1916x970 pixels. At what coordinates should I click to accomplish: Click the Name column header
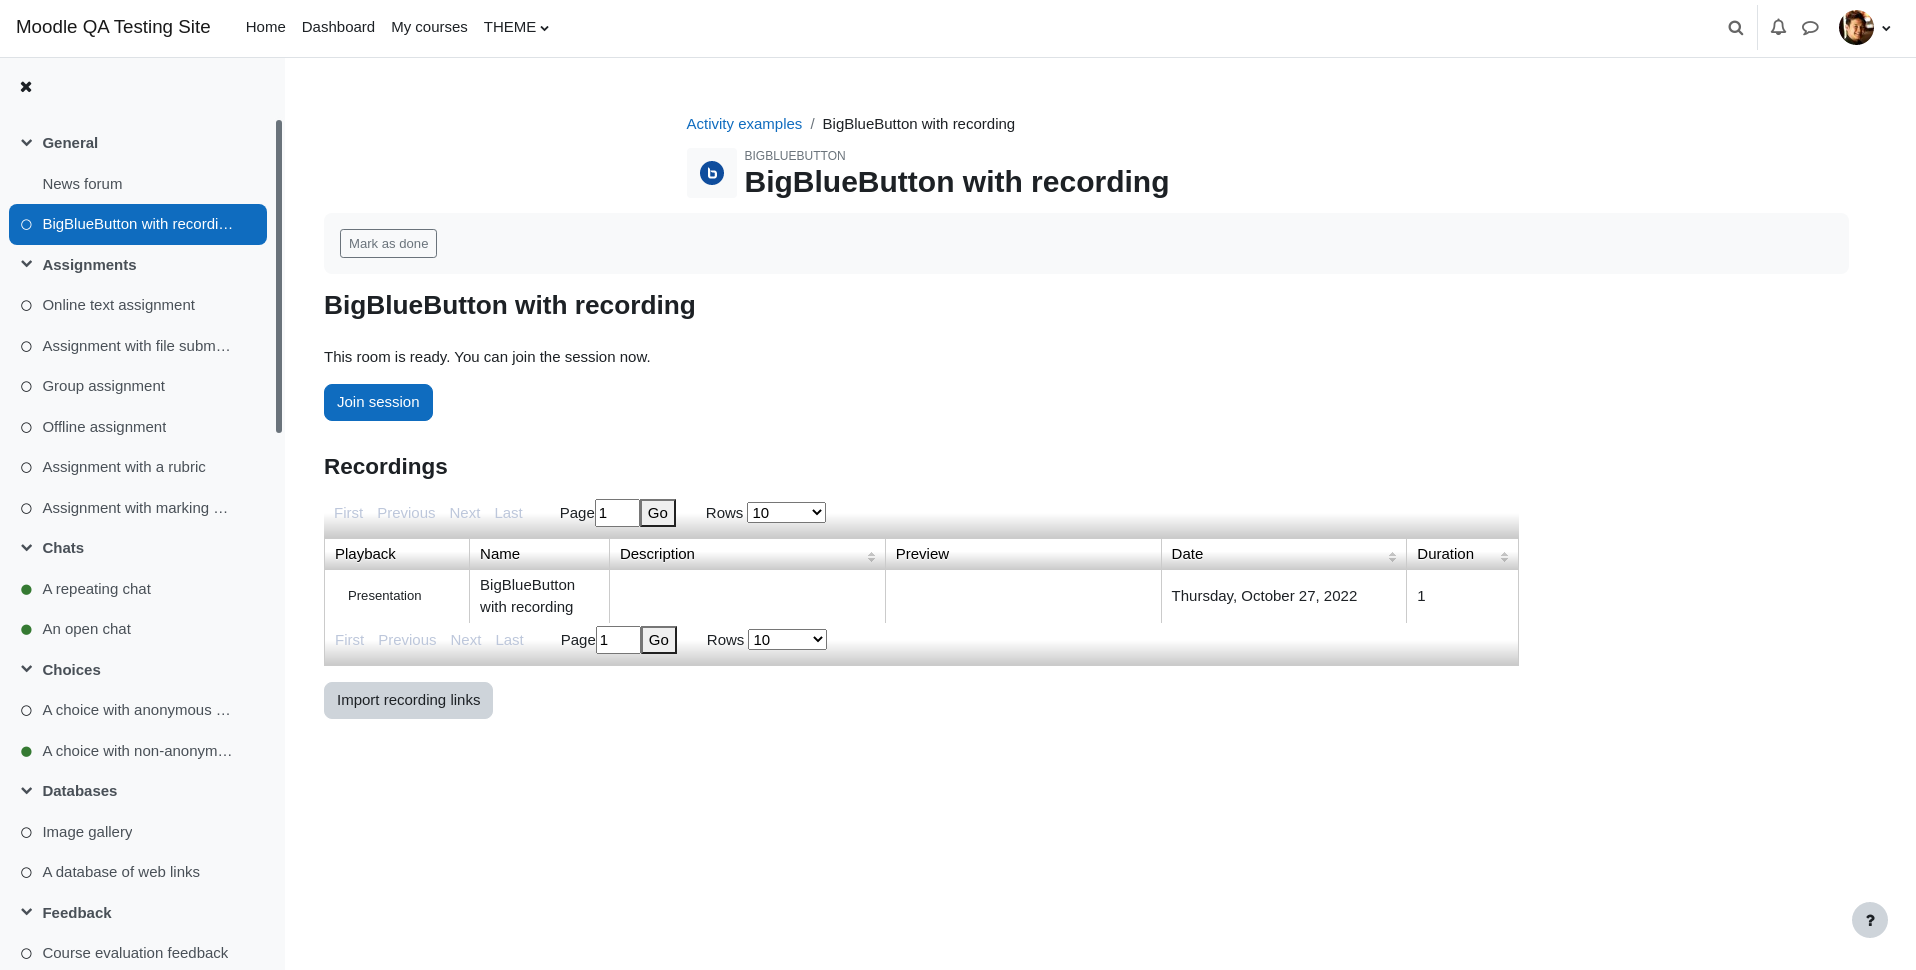tap(539, 554)
